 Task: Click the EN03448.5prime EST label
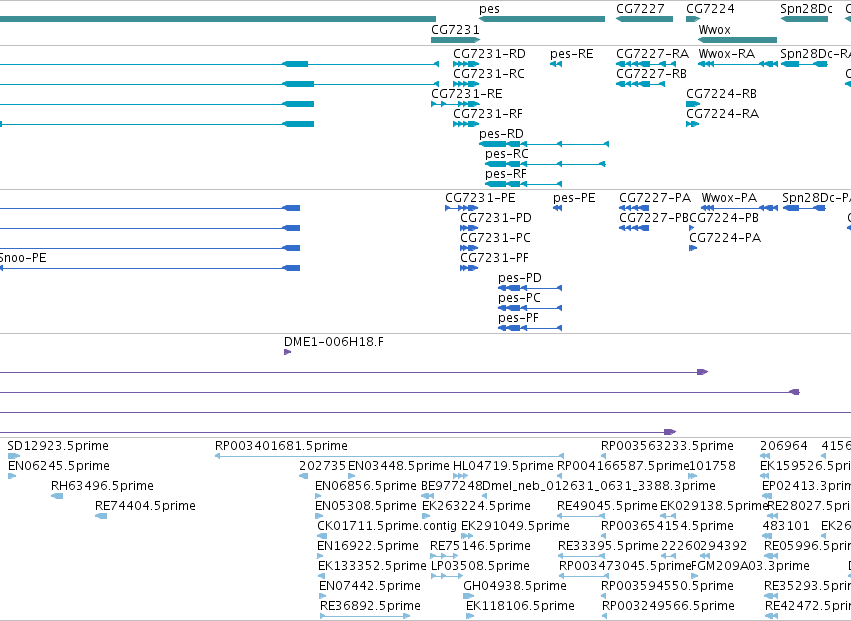(398, 466)
